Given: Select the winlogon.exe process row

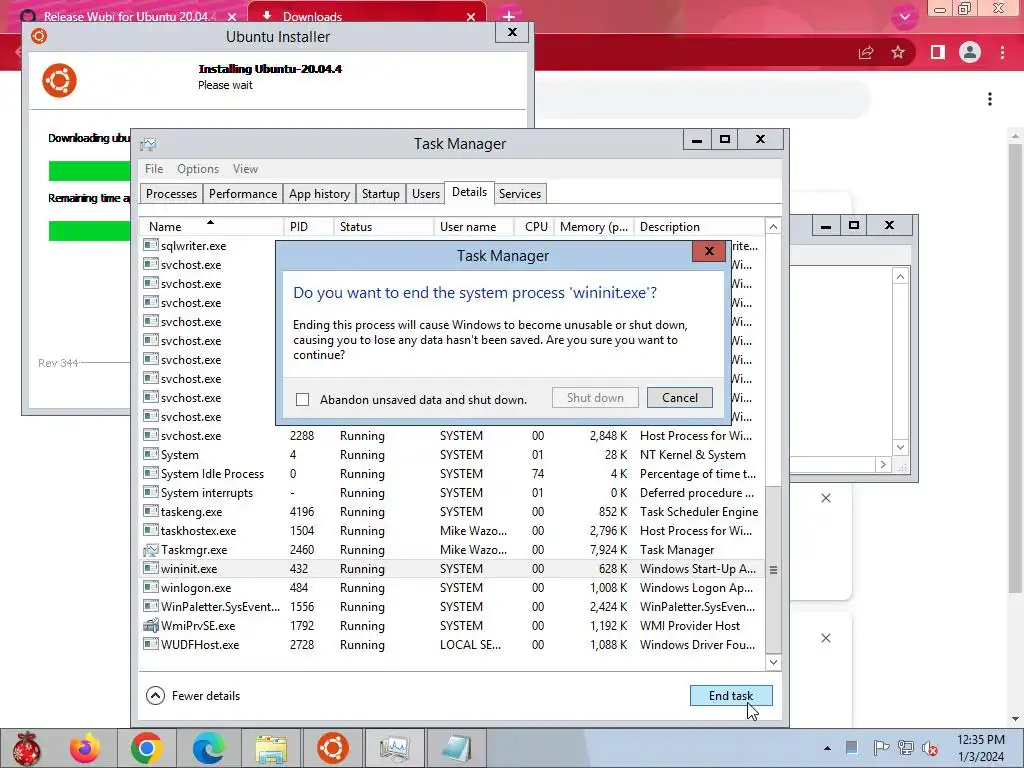Looking at the screenshot, I should (451, 588).
